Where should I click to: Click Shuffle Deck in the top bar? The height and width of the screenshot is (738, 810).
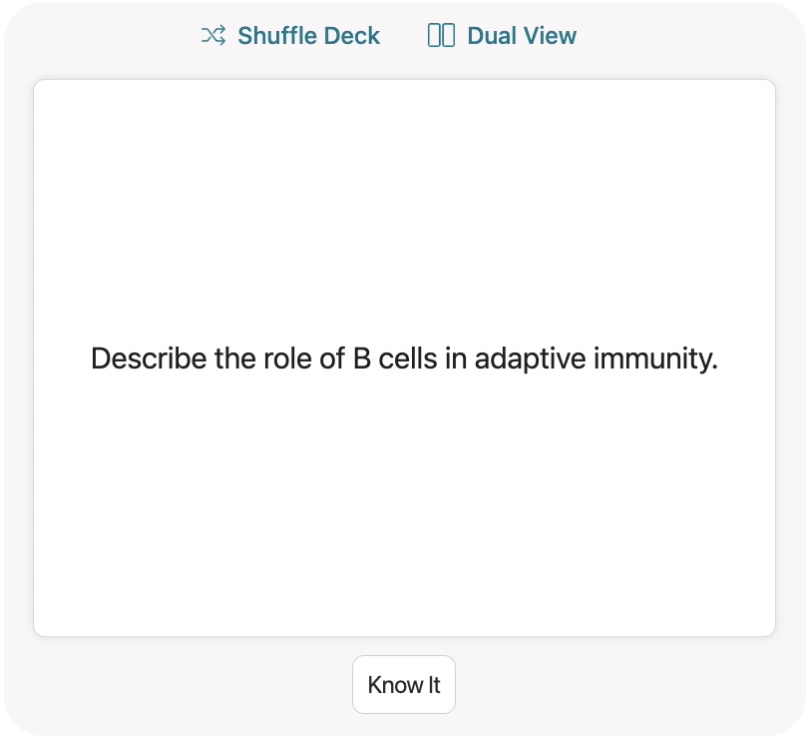290,36
